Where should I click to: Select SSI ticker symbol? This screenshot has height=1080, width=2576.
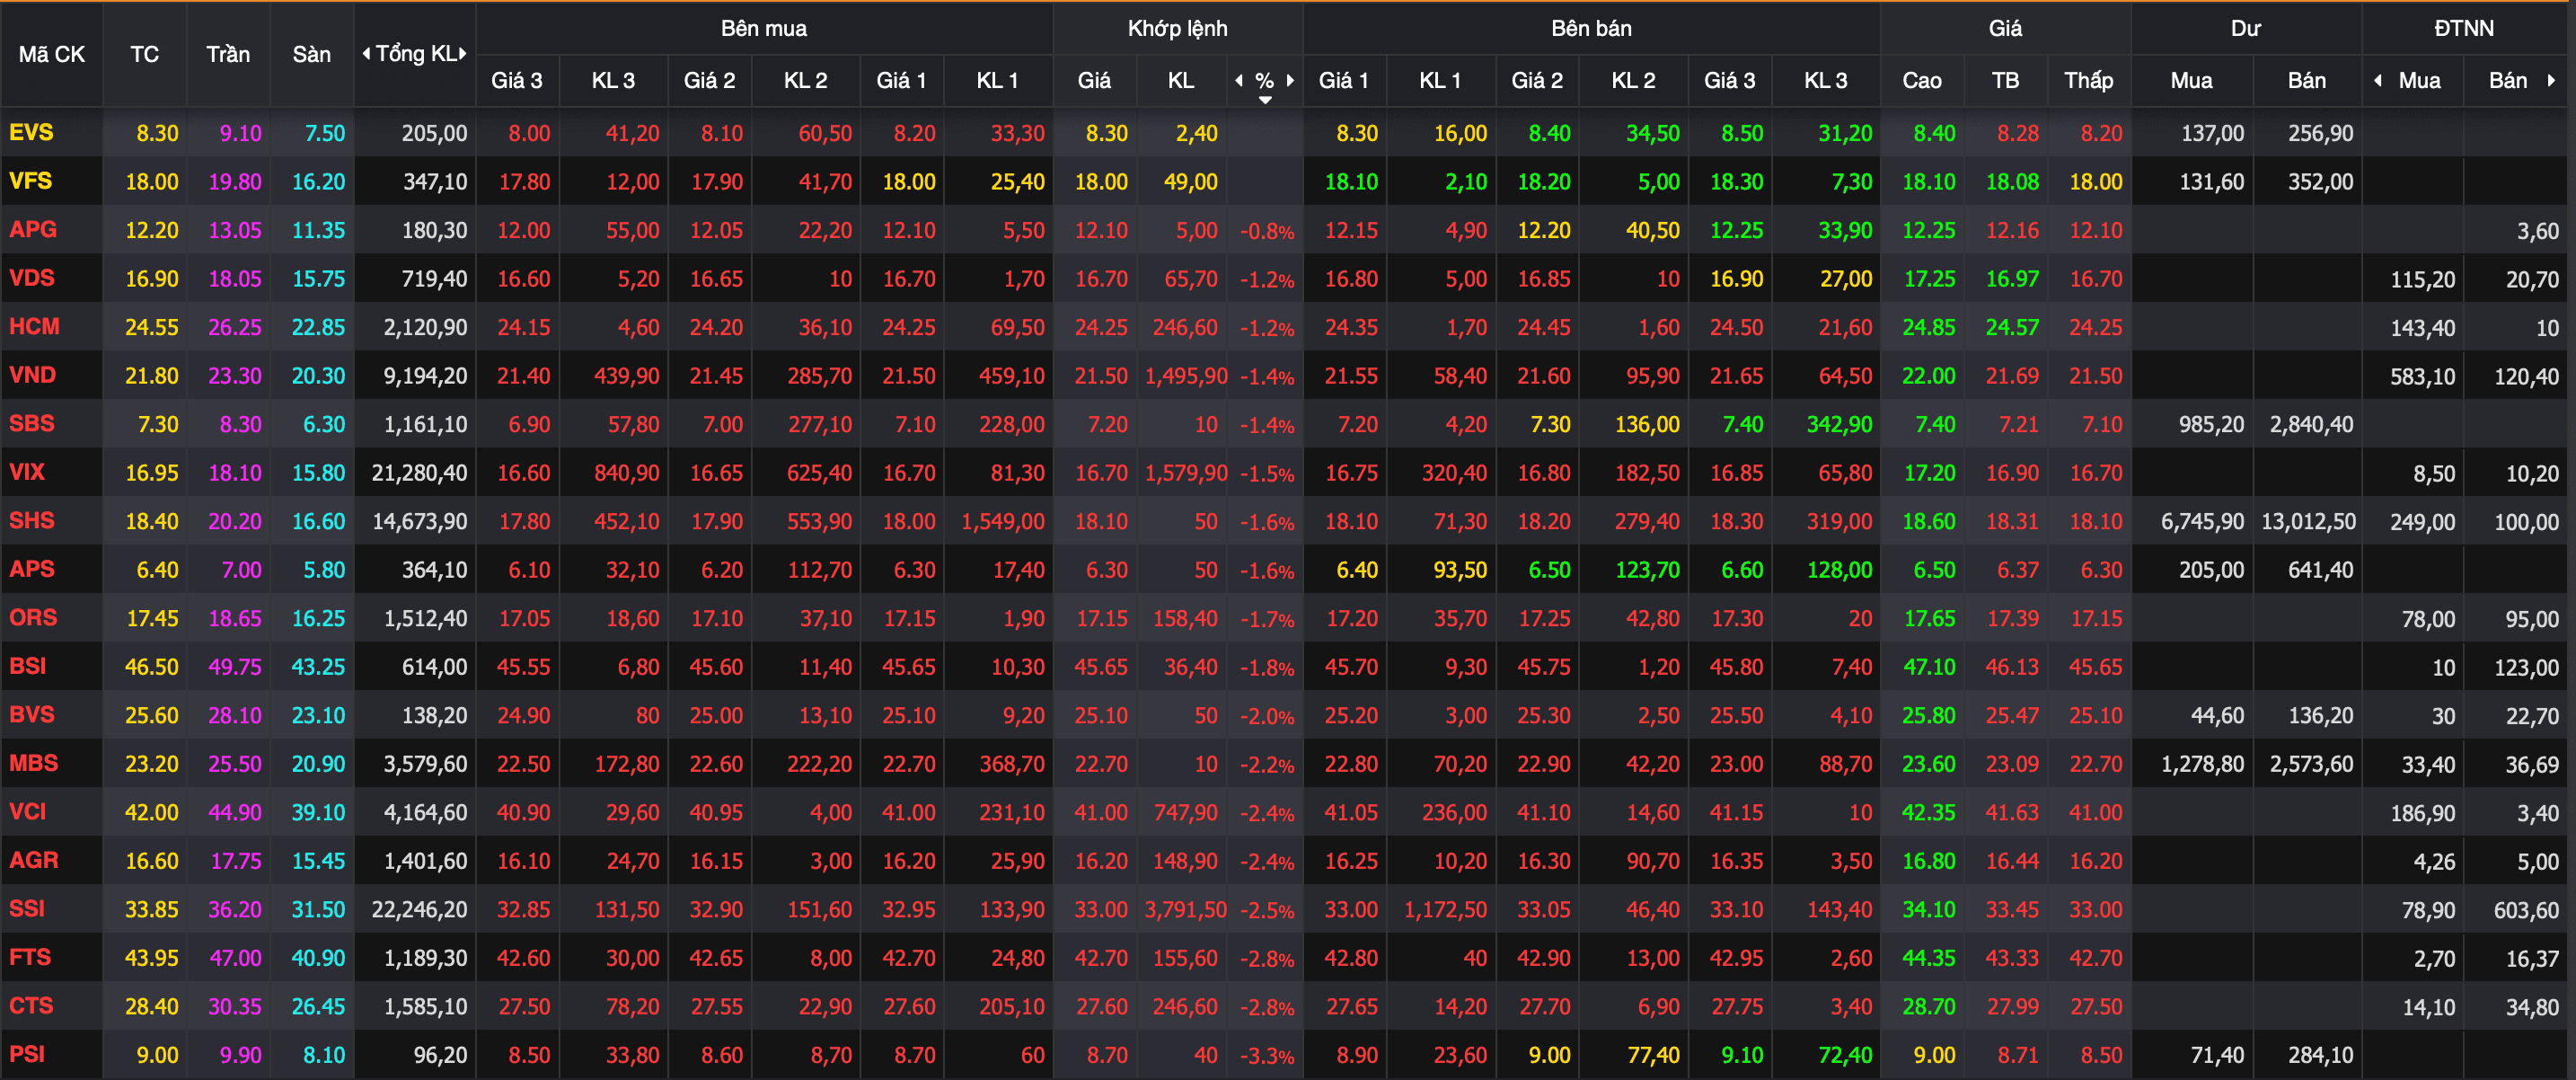27,908
